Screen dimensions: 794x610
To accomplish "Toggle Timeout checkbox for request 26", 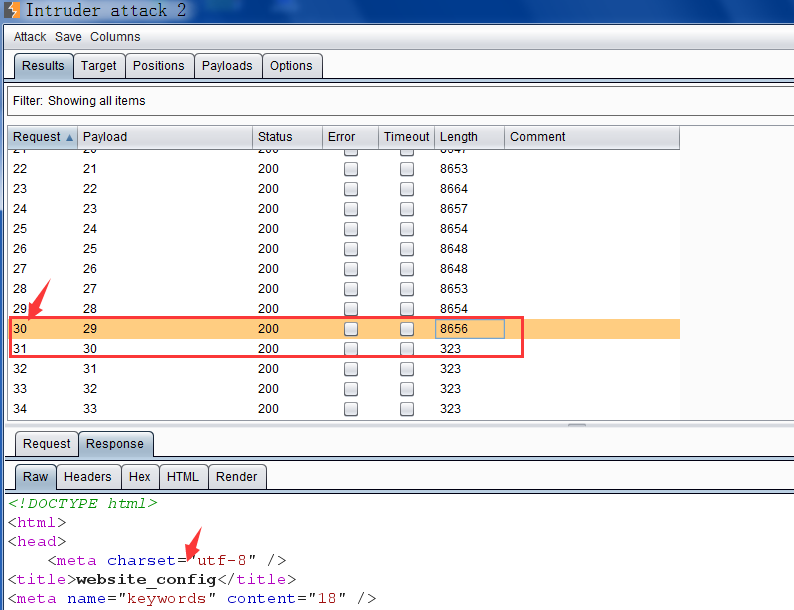I will point(407,249).
